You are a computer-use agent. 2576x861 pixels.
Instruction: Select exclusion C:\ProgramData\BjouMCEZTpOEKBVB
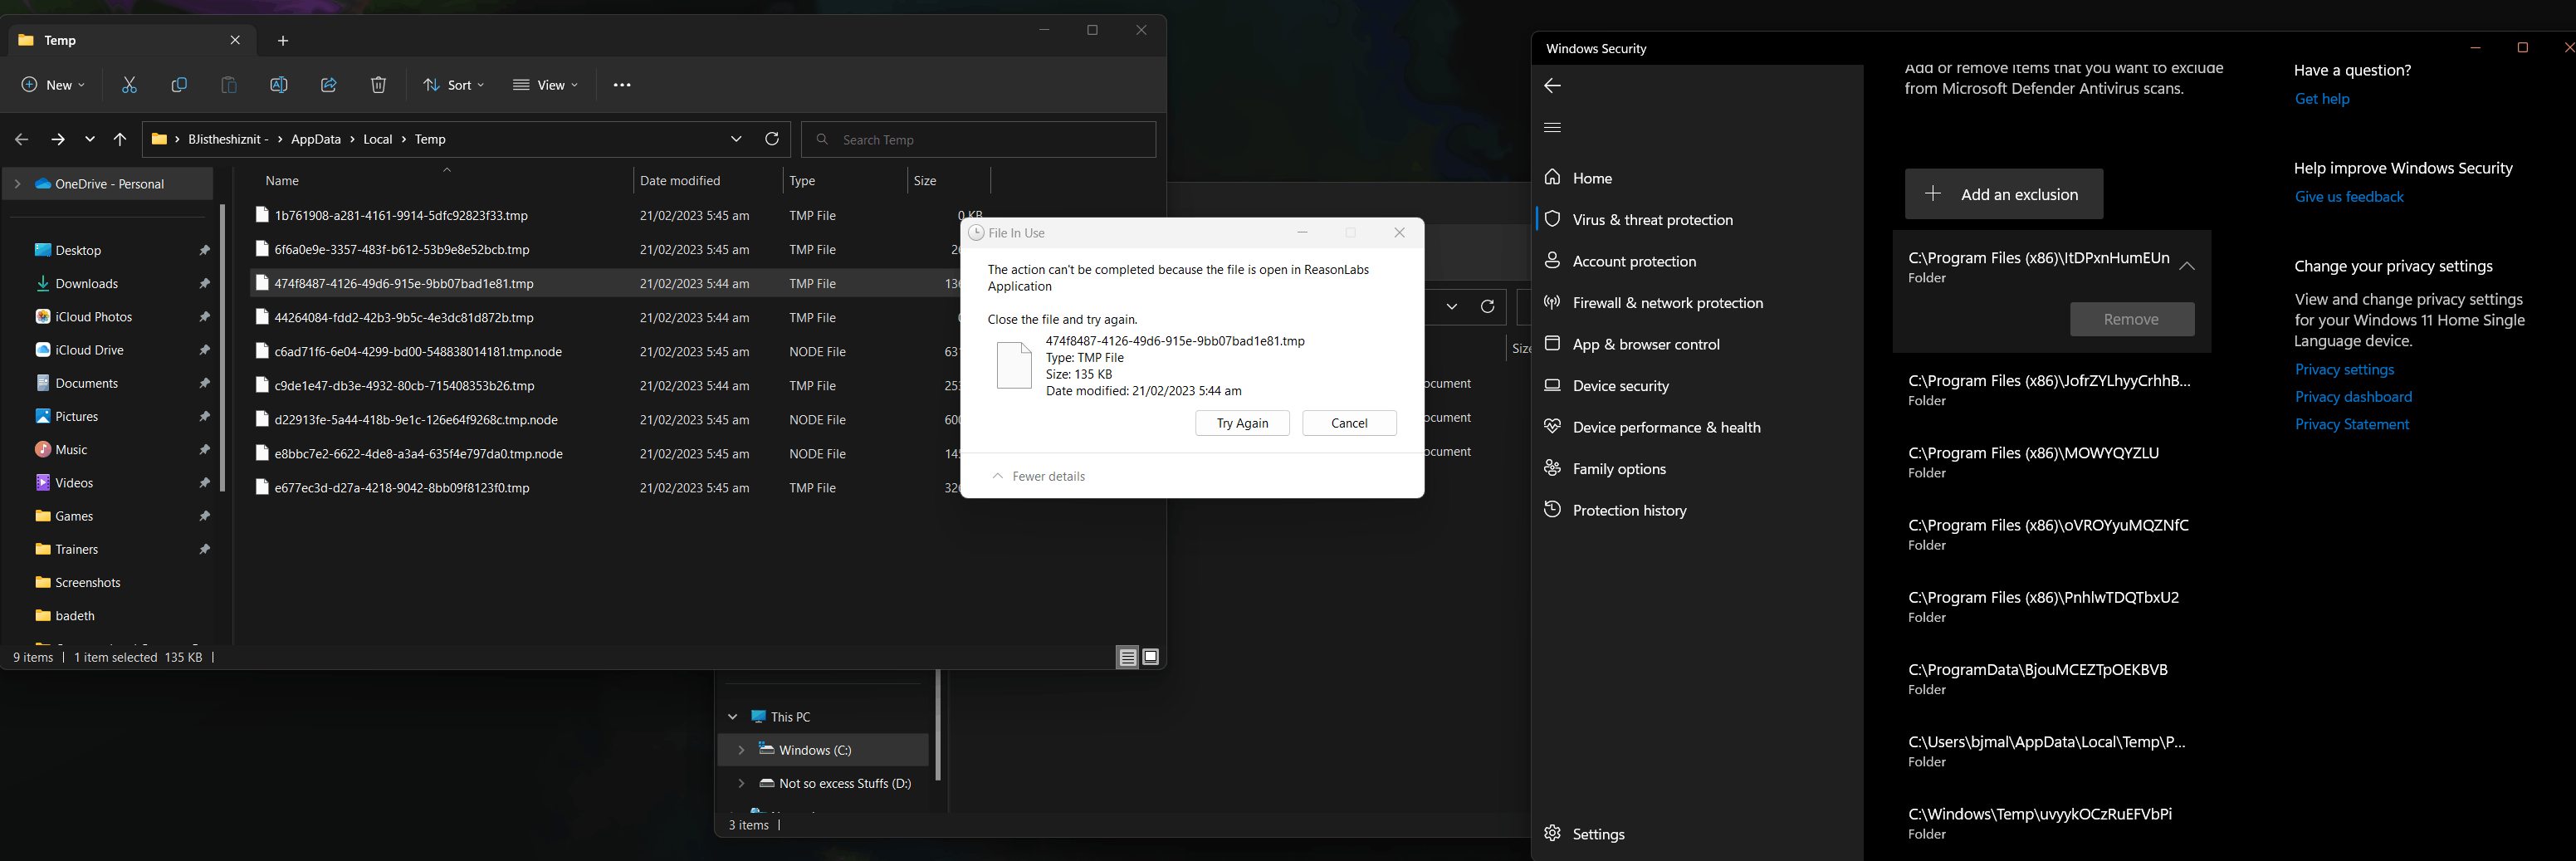point(2050,679)
